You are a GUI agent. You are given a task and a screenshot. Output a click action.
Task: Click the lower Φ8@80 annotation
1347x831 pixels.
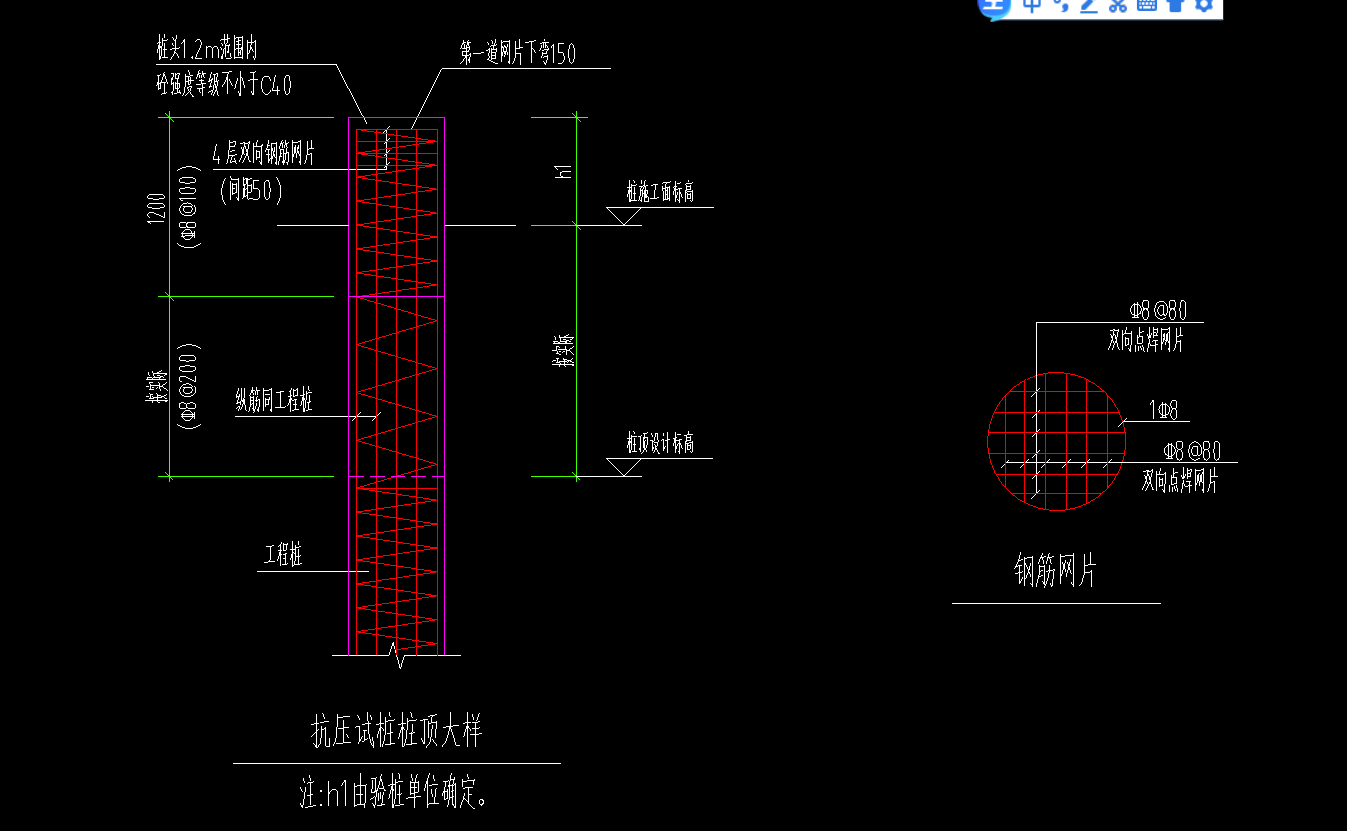click(x=1193, y=451)
